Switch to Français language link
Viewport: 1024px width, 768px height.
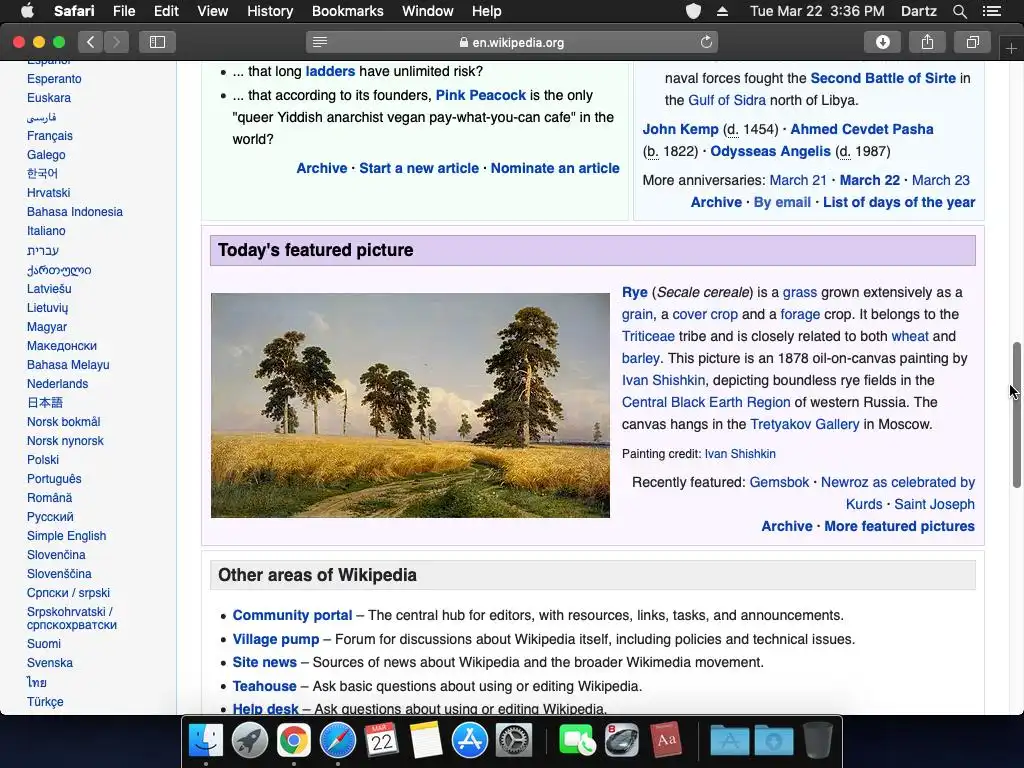click(50, 136)
